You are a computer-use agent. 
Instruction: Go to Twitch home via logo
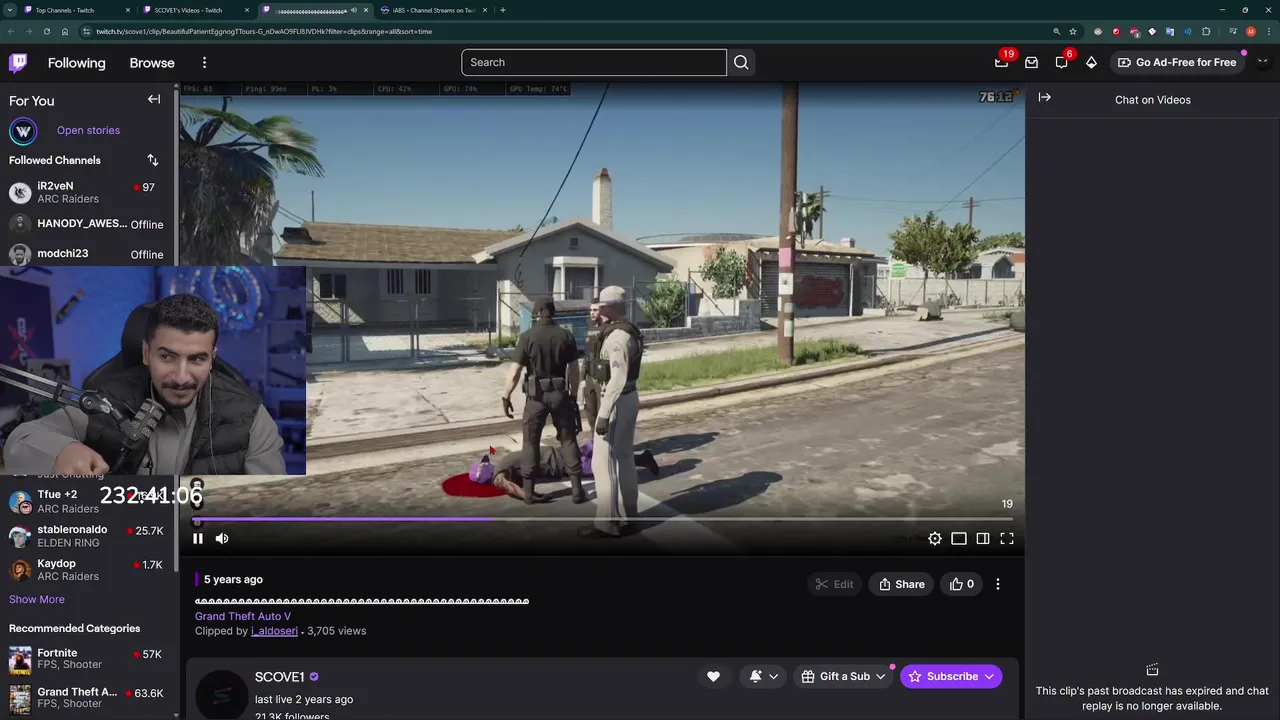point(18,63)
